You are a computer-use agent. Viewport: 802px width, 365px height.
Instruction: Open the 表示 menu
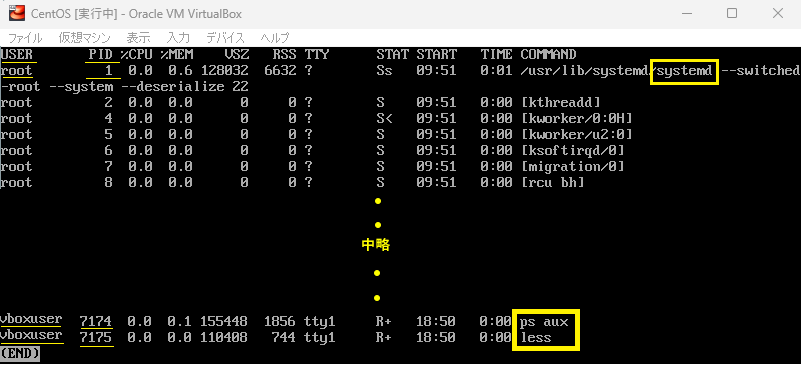coord(139,38)
